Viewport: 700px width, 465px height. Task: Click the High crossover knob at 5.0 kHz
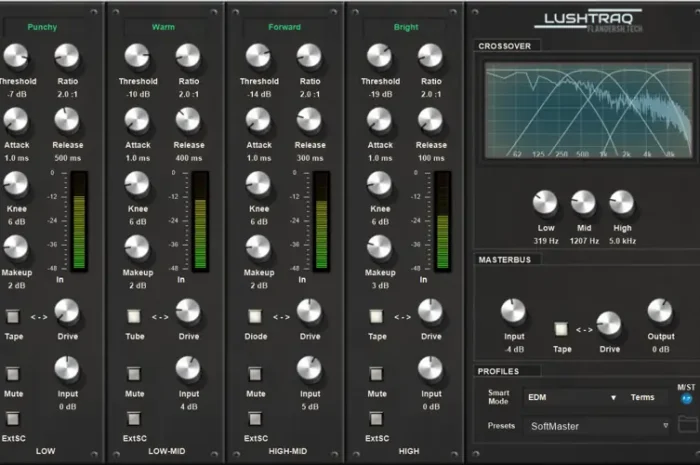tap(622, 203)
